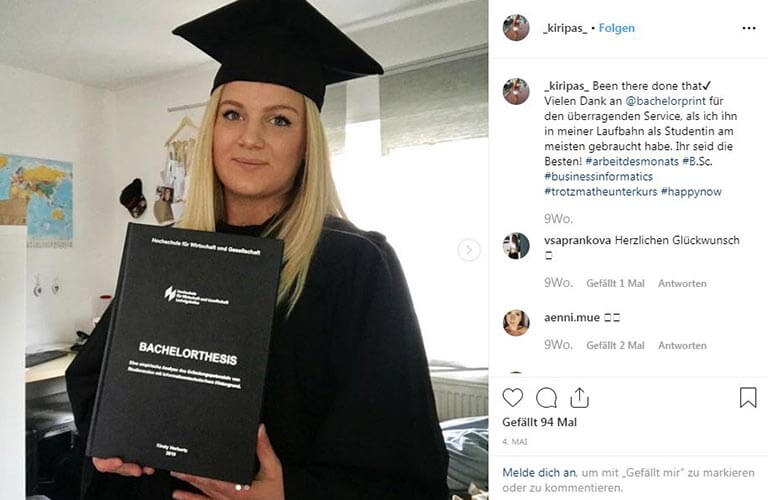Click Melde dich an login link
This screenshot has width=768, height=500.
pyautogui.click(x=539, y=473)
